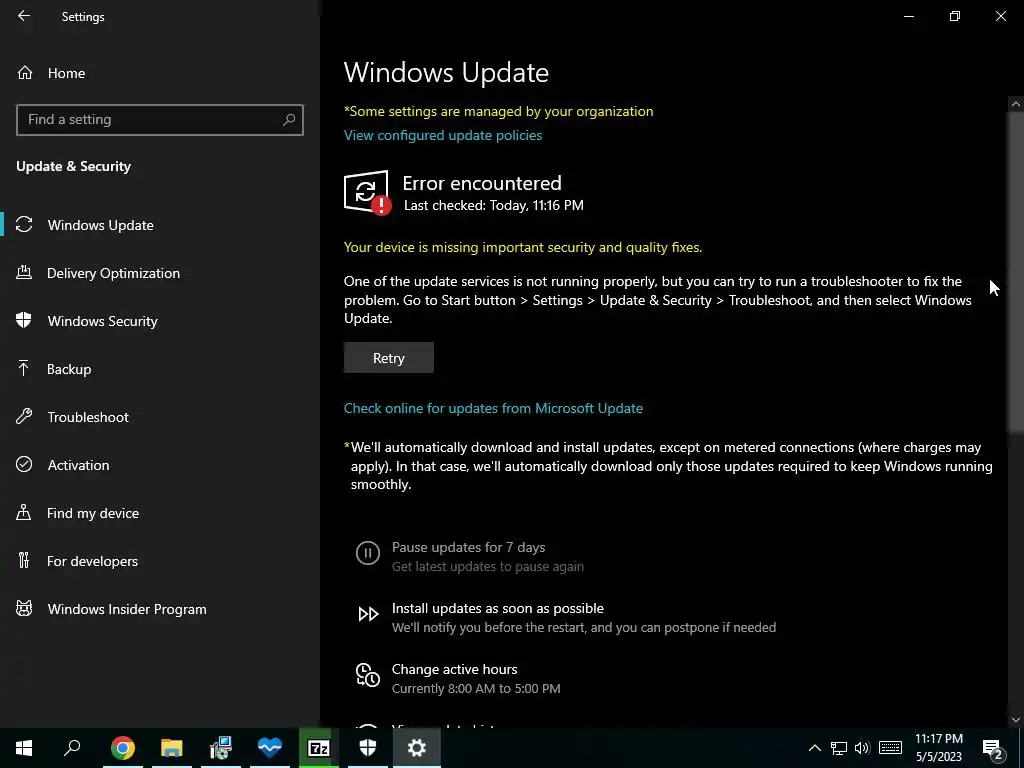Open the Troubleshoot section

88,417
